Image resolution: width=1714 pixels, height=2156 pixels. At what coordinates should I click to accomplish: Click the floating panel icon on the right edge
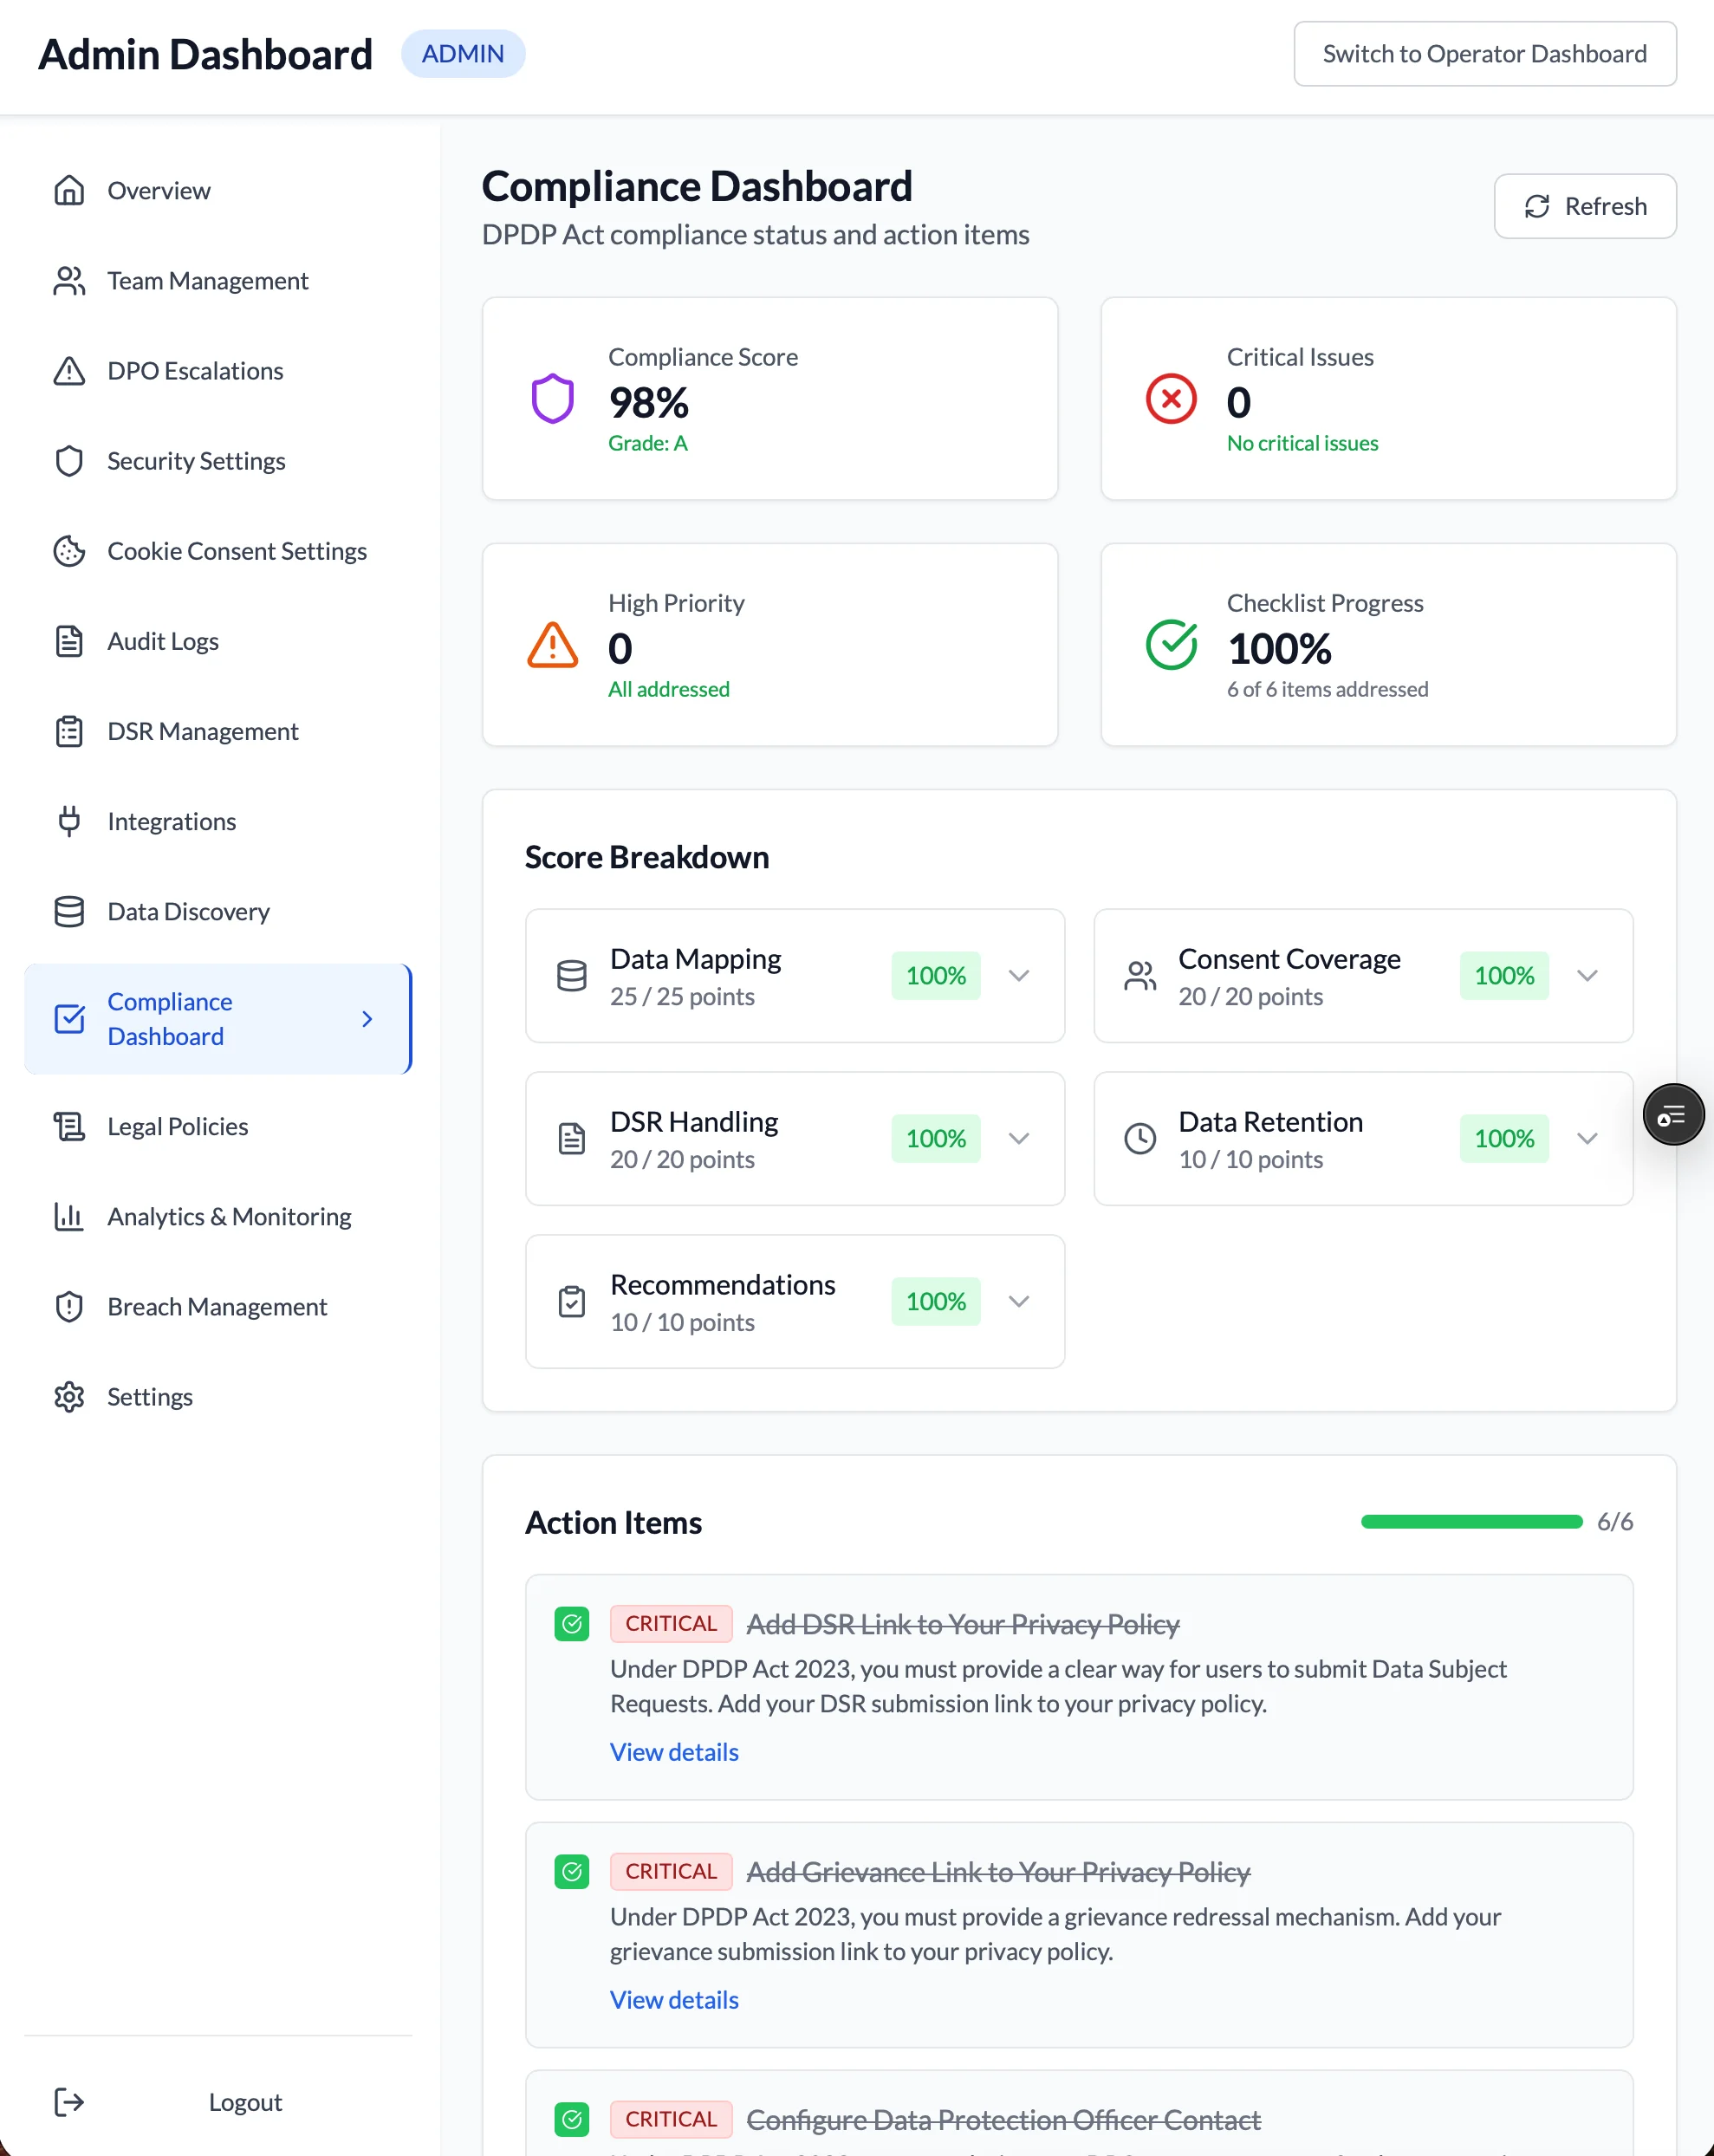(1673, 1114)
